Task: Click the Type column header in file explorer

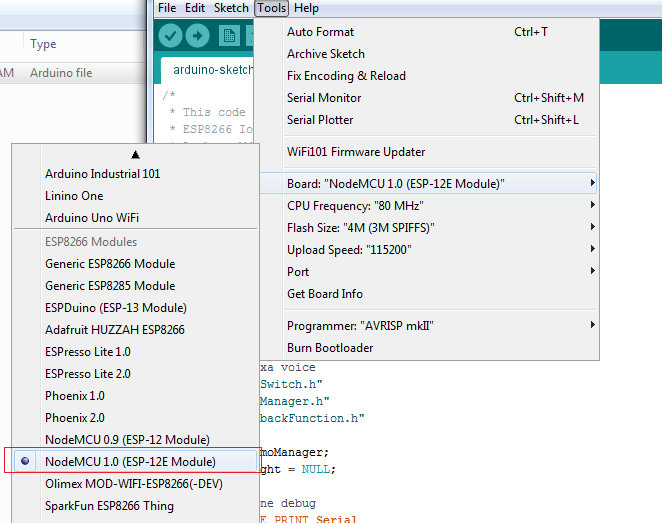Action: coord(43,44)
